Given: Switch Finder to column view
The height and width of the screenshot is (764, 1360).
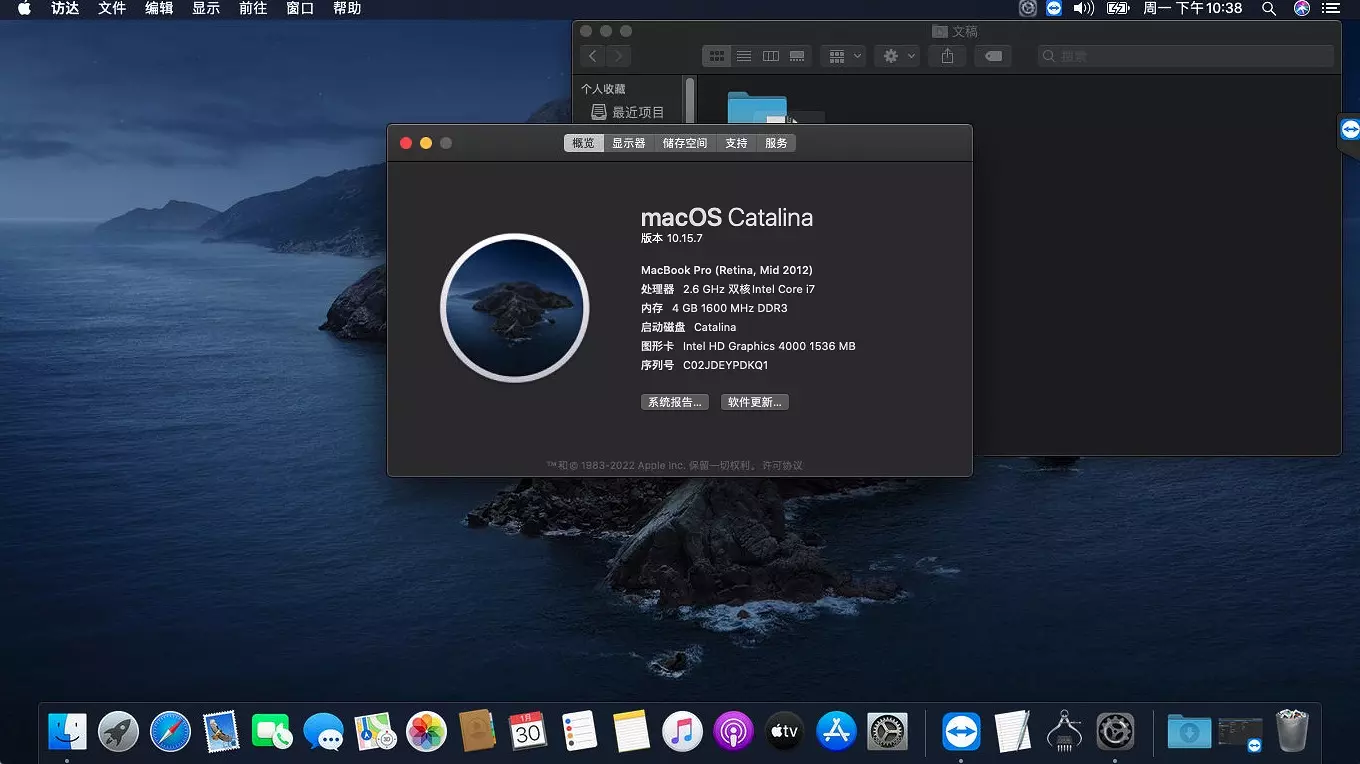Looking at the screenshot, I should [x=770, y=56].
